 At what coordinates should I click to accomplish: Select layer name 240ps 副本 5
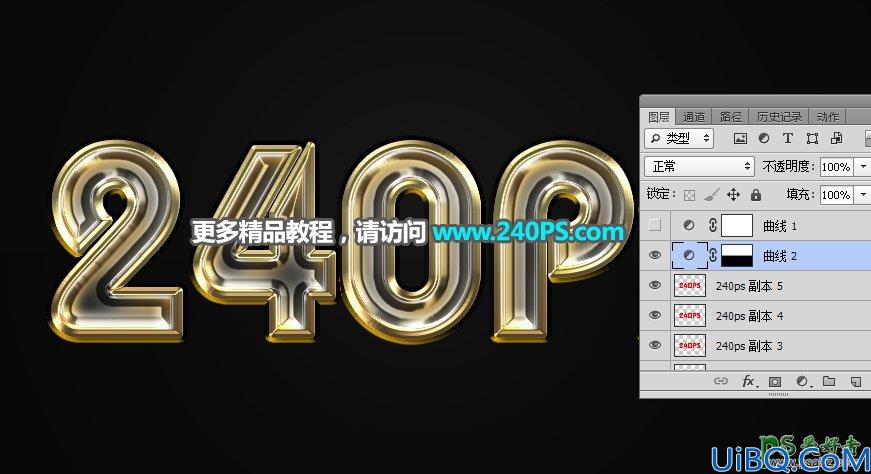749,286
